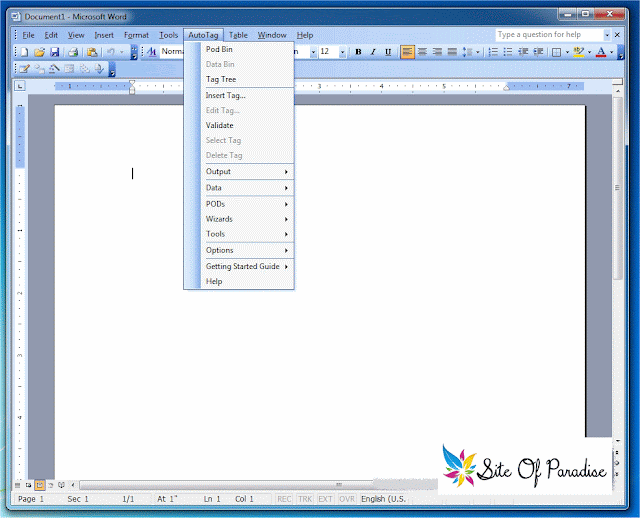This screenshot has height=518, width=640.
Task: Center align the text
Action: click(422, 52)
